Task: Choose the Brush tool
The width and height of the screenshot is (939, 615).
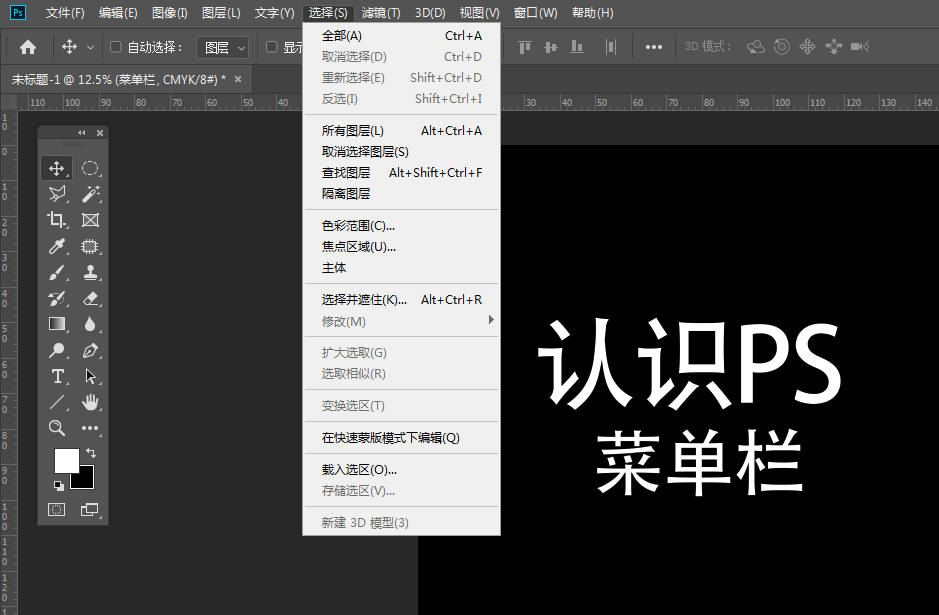Action: (57, 271)
